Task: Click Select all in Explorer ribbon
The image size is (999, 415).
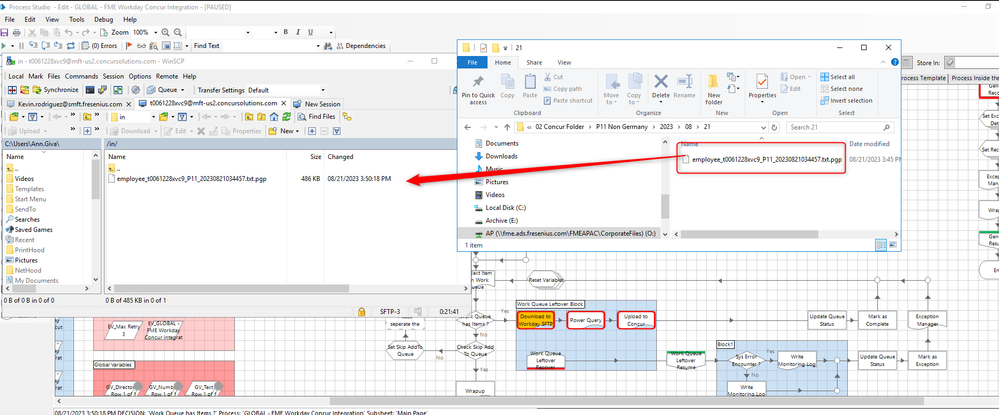Action: (x=838, y=77)
